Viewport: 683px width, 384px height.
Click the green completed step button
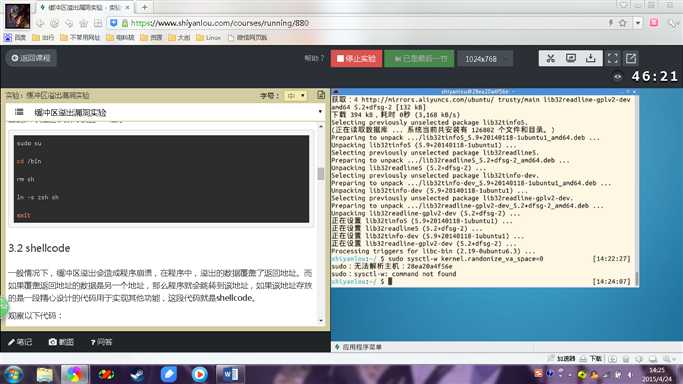pyautogui.click(x=419, y=58)
